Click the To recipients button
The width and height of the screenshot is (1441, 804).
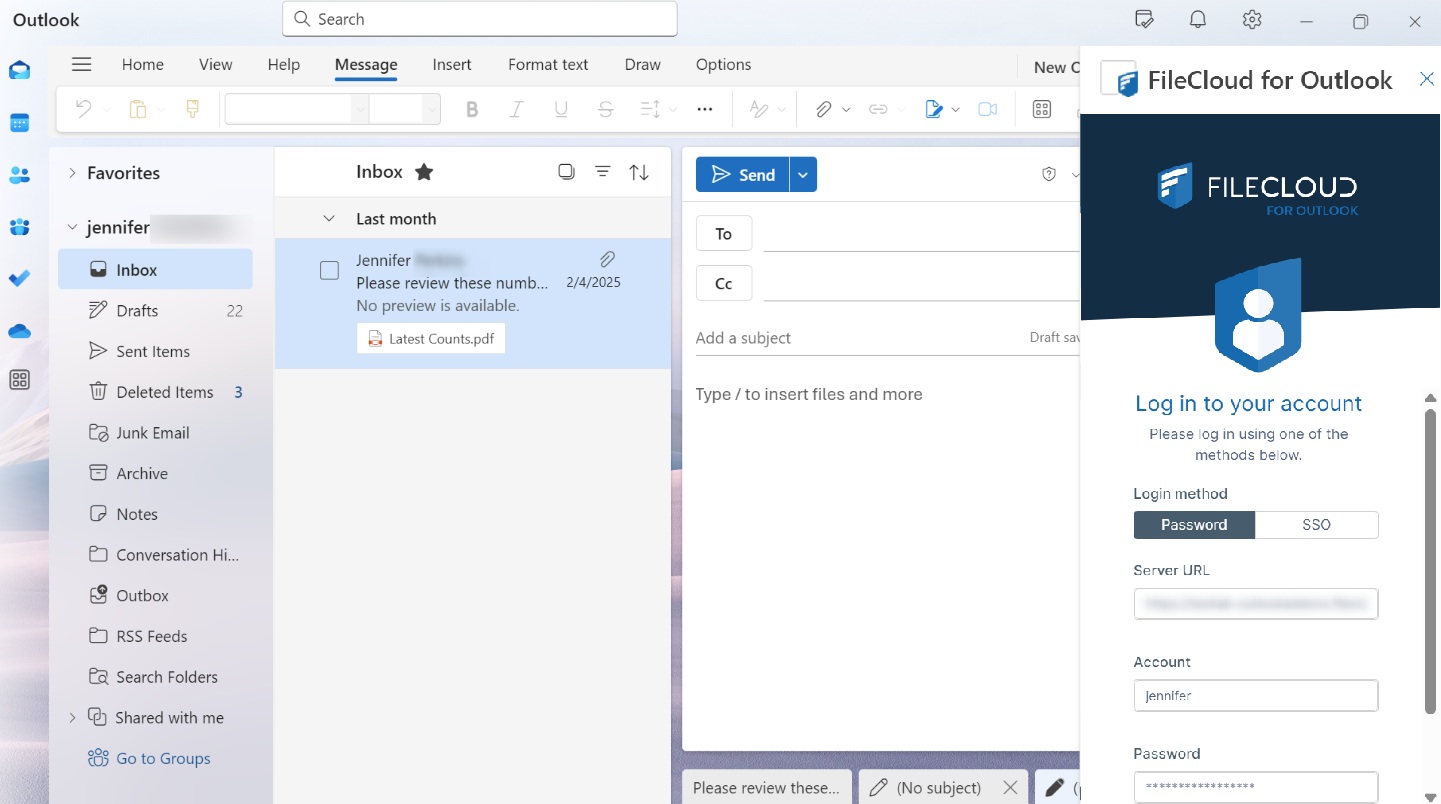point(724,234)
